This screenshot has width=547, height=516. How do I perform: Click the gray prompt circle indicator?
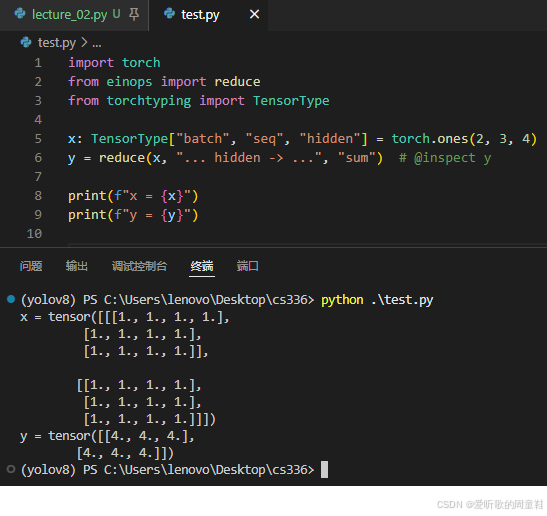pyautogui.click(x=11, y=469)
